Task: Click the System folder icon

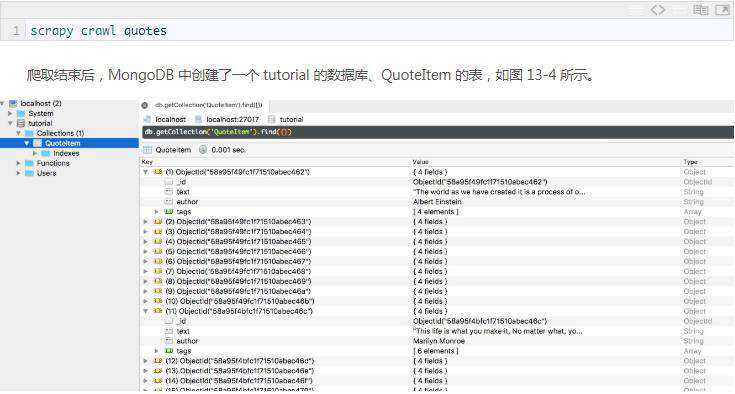Action: click(21, 113)
